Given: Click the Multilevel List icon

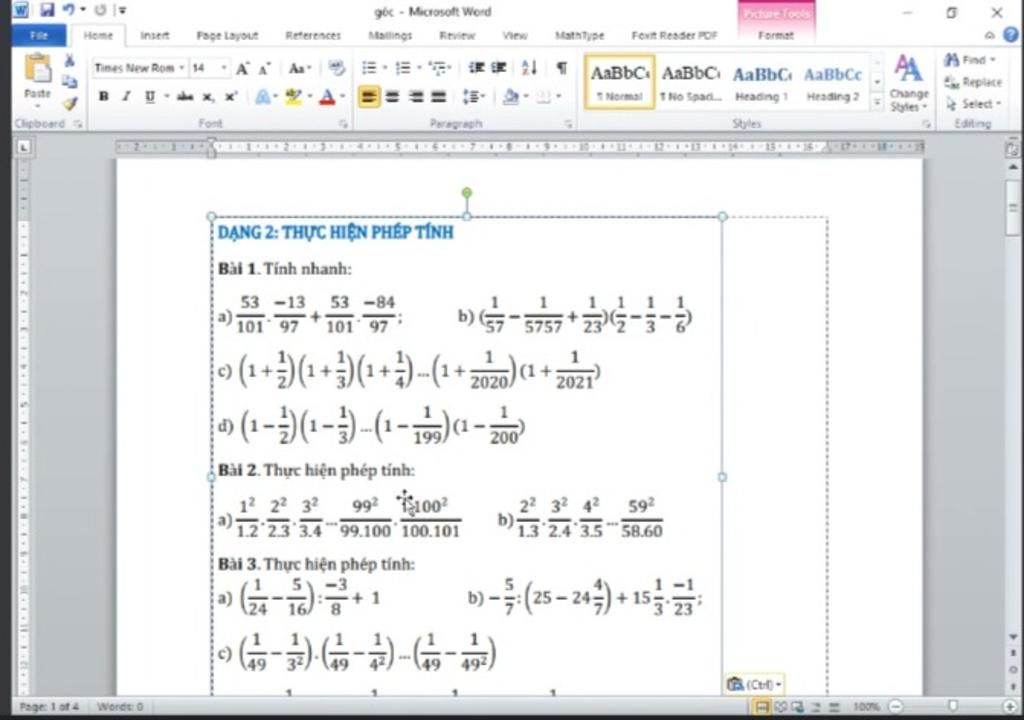Looking at the screenshot, I should (438, 68).
